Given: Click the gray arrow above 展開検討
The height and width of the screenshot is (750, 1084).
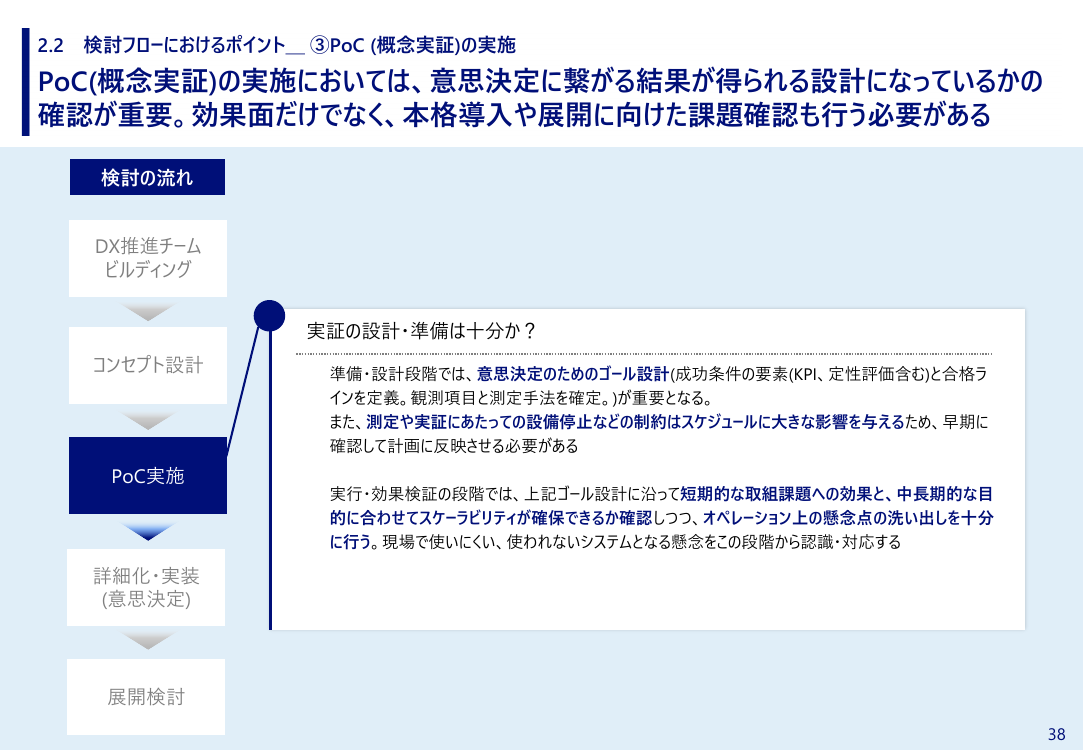Looking at the screenshot, I should click(x=147, y=641).
